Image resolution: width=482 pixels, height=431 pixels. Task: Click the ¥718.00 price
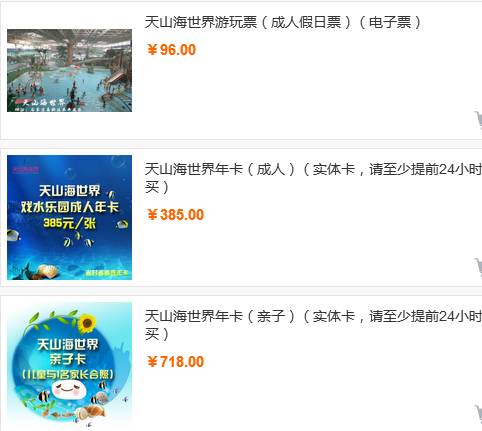coord(176,362)
